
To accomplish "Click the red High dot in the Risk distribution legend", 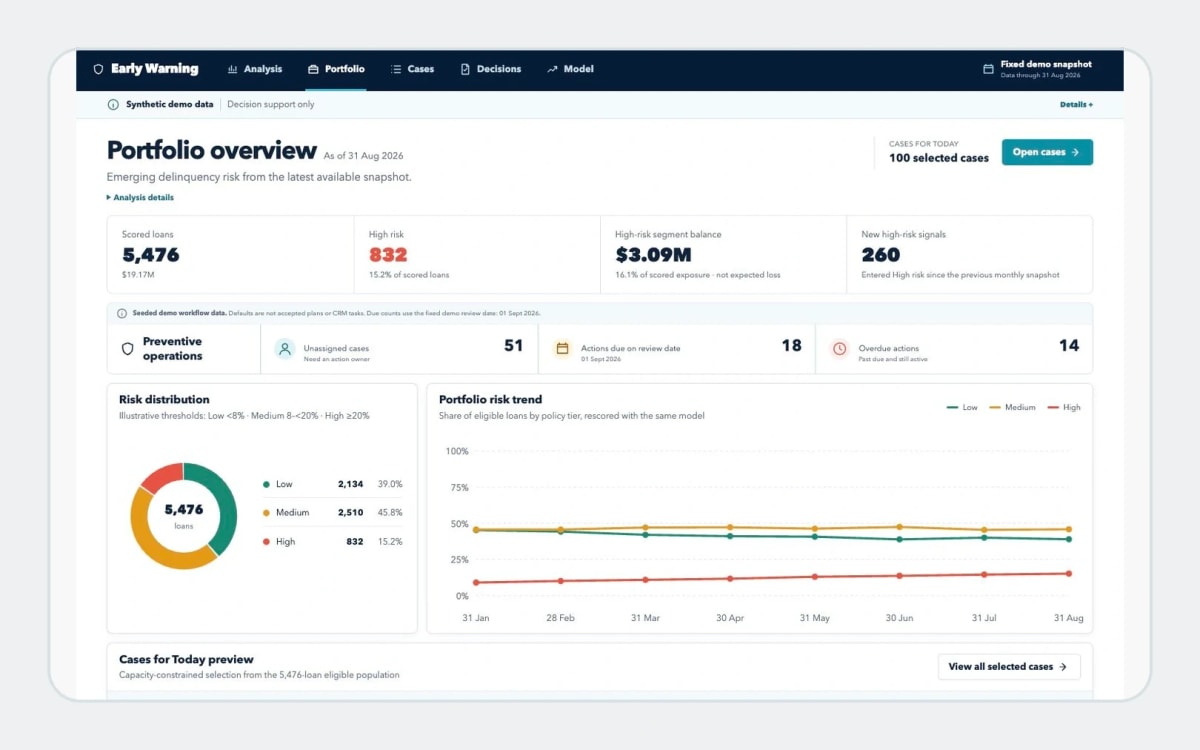I will (x=266, y=542).
